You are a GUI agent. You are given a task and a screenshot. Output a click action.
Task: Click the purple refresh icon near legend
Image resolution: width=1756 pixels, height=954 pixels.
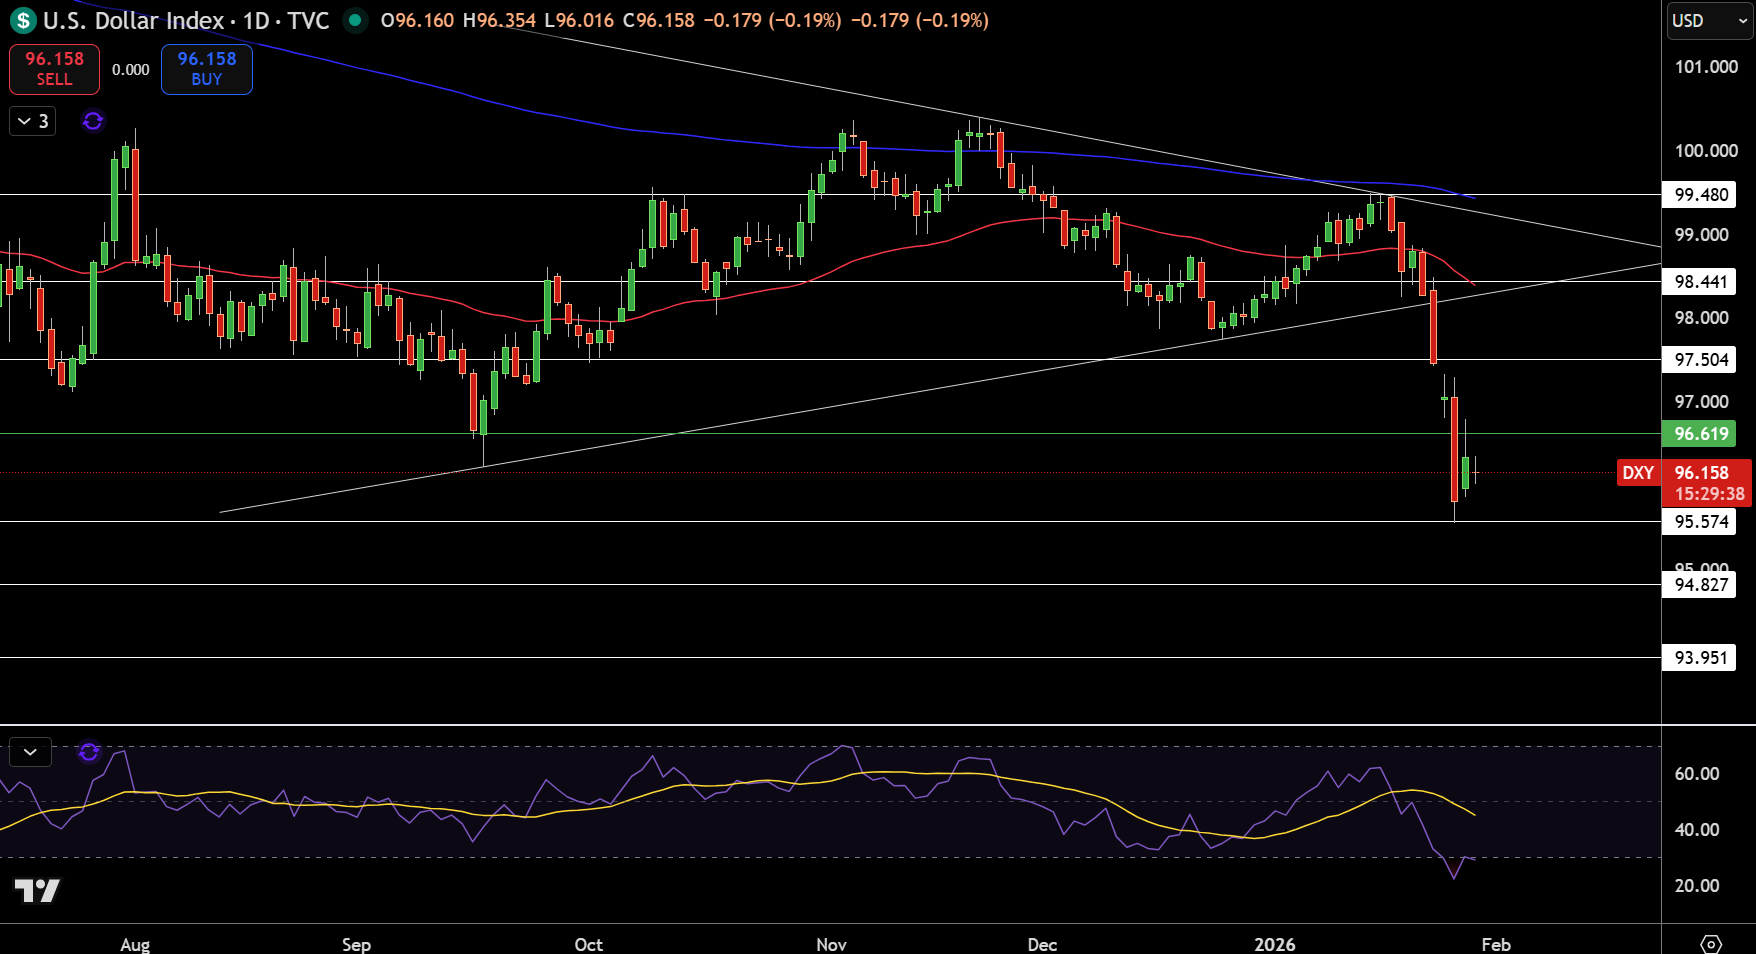[93, 121]
